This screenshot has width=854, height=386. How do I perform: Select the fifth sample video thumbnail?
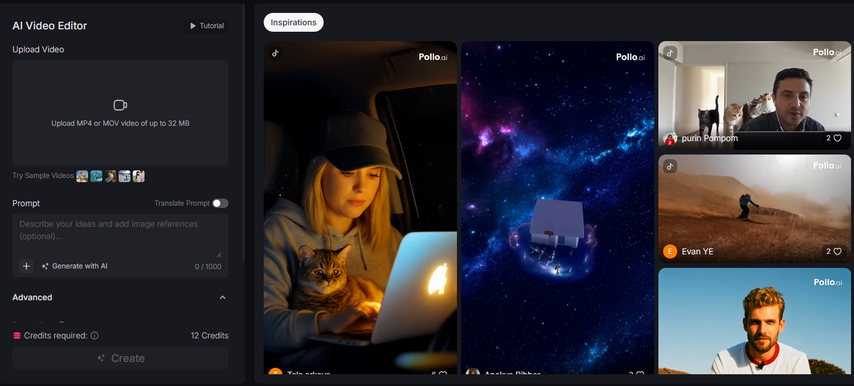tap(139, 176)
